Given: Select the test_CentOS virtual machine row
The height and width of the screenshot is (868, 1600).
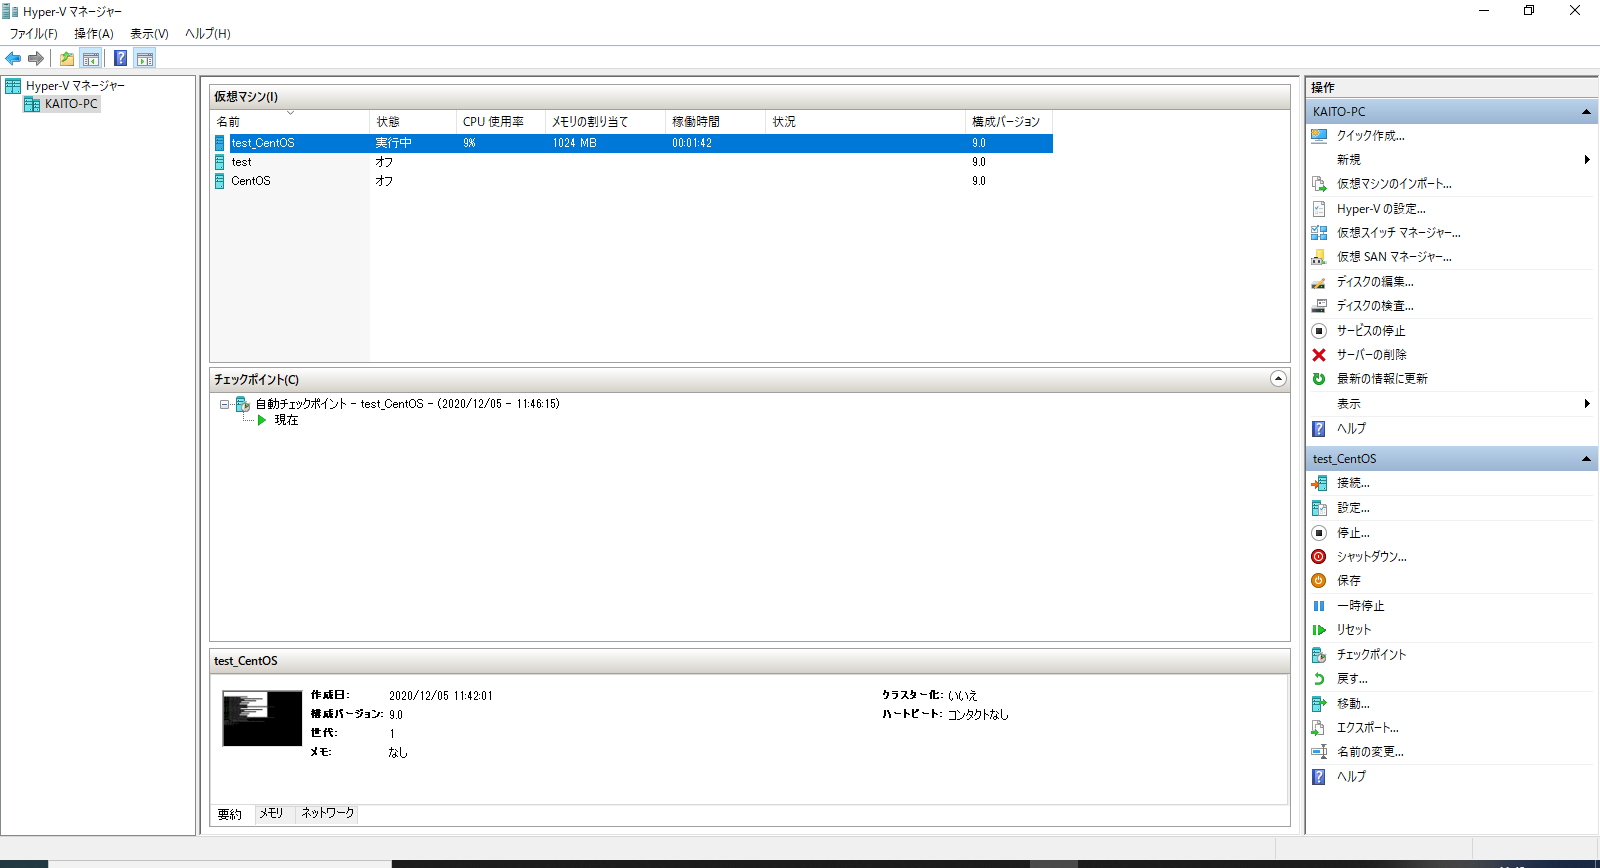Looking at the screenshot, I should (x=632, y=143).
